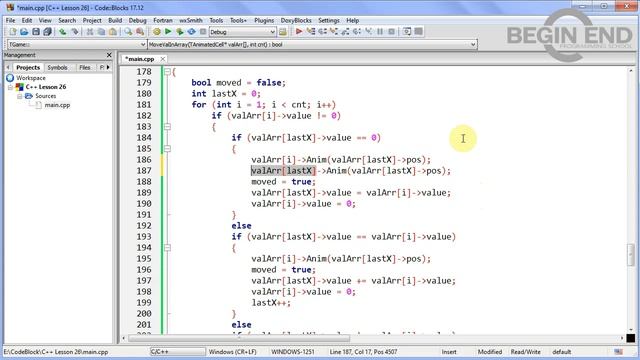This screenshot has width=640, height=360.
Task: Click the Paste icon in toolbar
Action: point(113,31)
